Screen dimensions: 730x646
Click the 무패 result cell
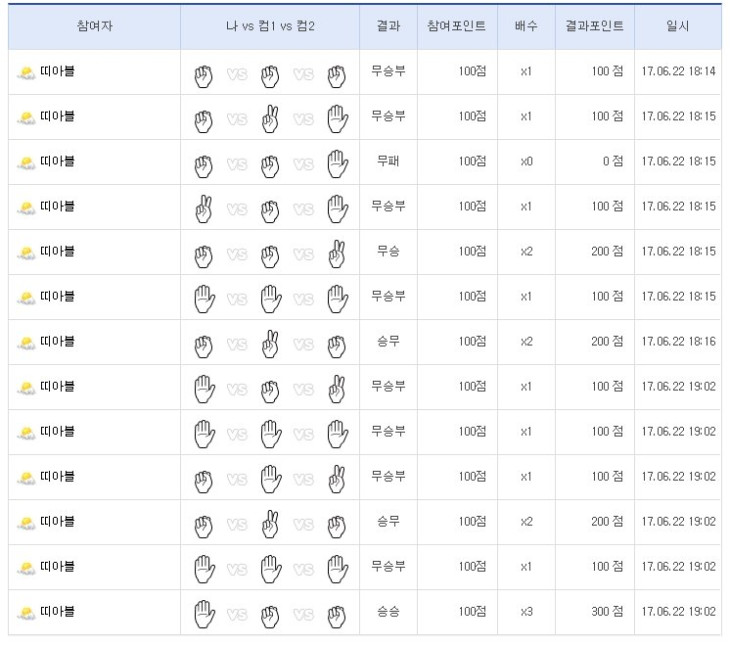[x=388, y=161]
